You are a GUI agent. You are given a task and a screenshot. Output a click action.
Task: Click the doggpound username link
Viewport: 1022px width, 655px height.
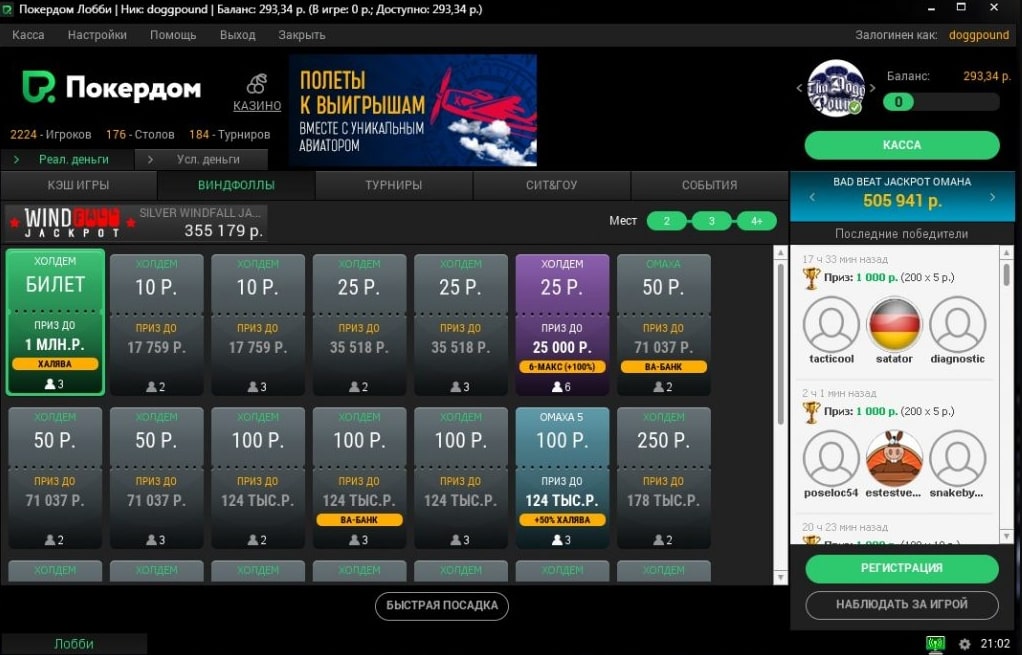(x=978, y=35)
